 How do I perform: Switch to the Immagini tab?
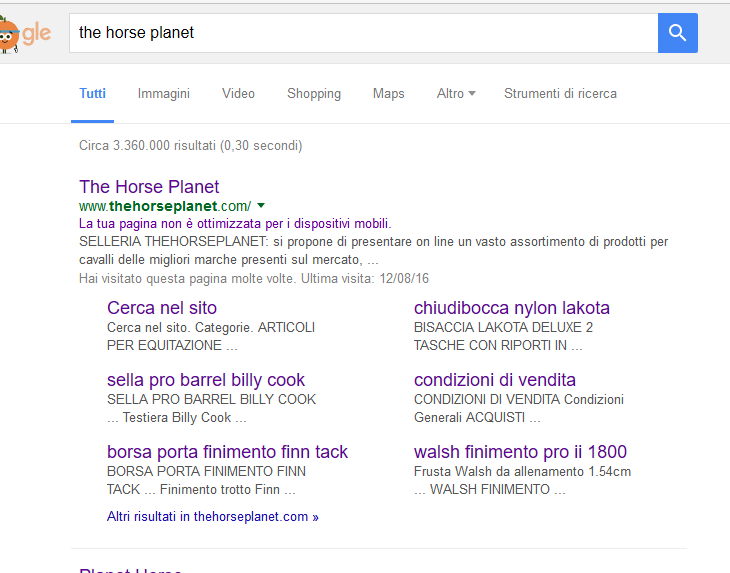tap(164, 94)
